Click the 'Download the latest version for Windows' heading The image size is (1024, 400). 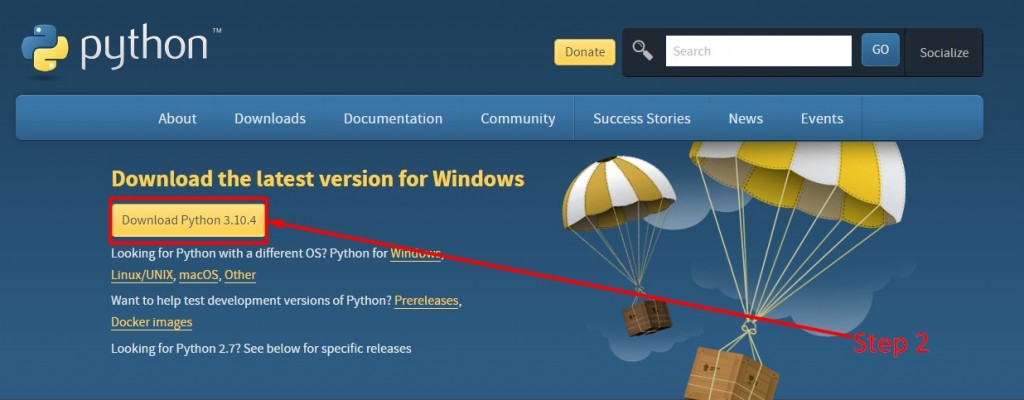[317, 178]
